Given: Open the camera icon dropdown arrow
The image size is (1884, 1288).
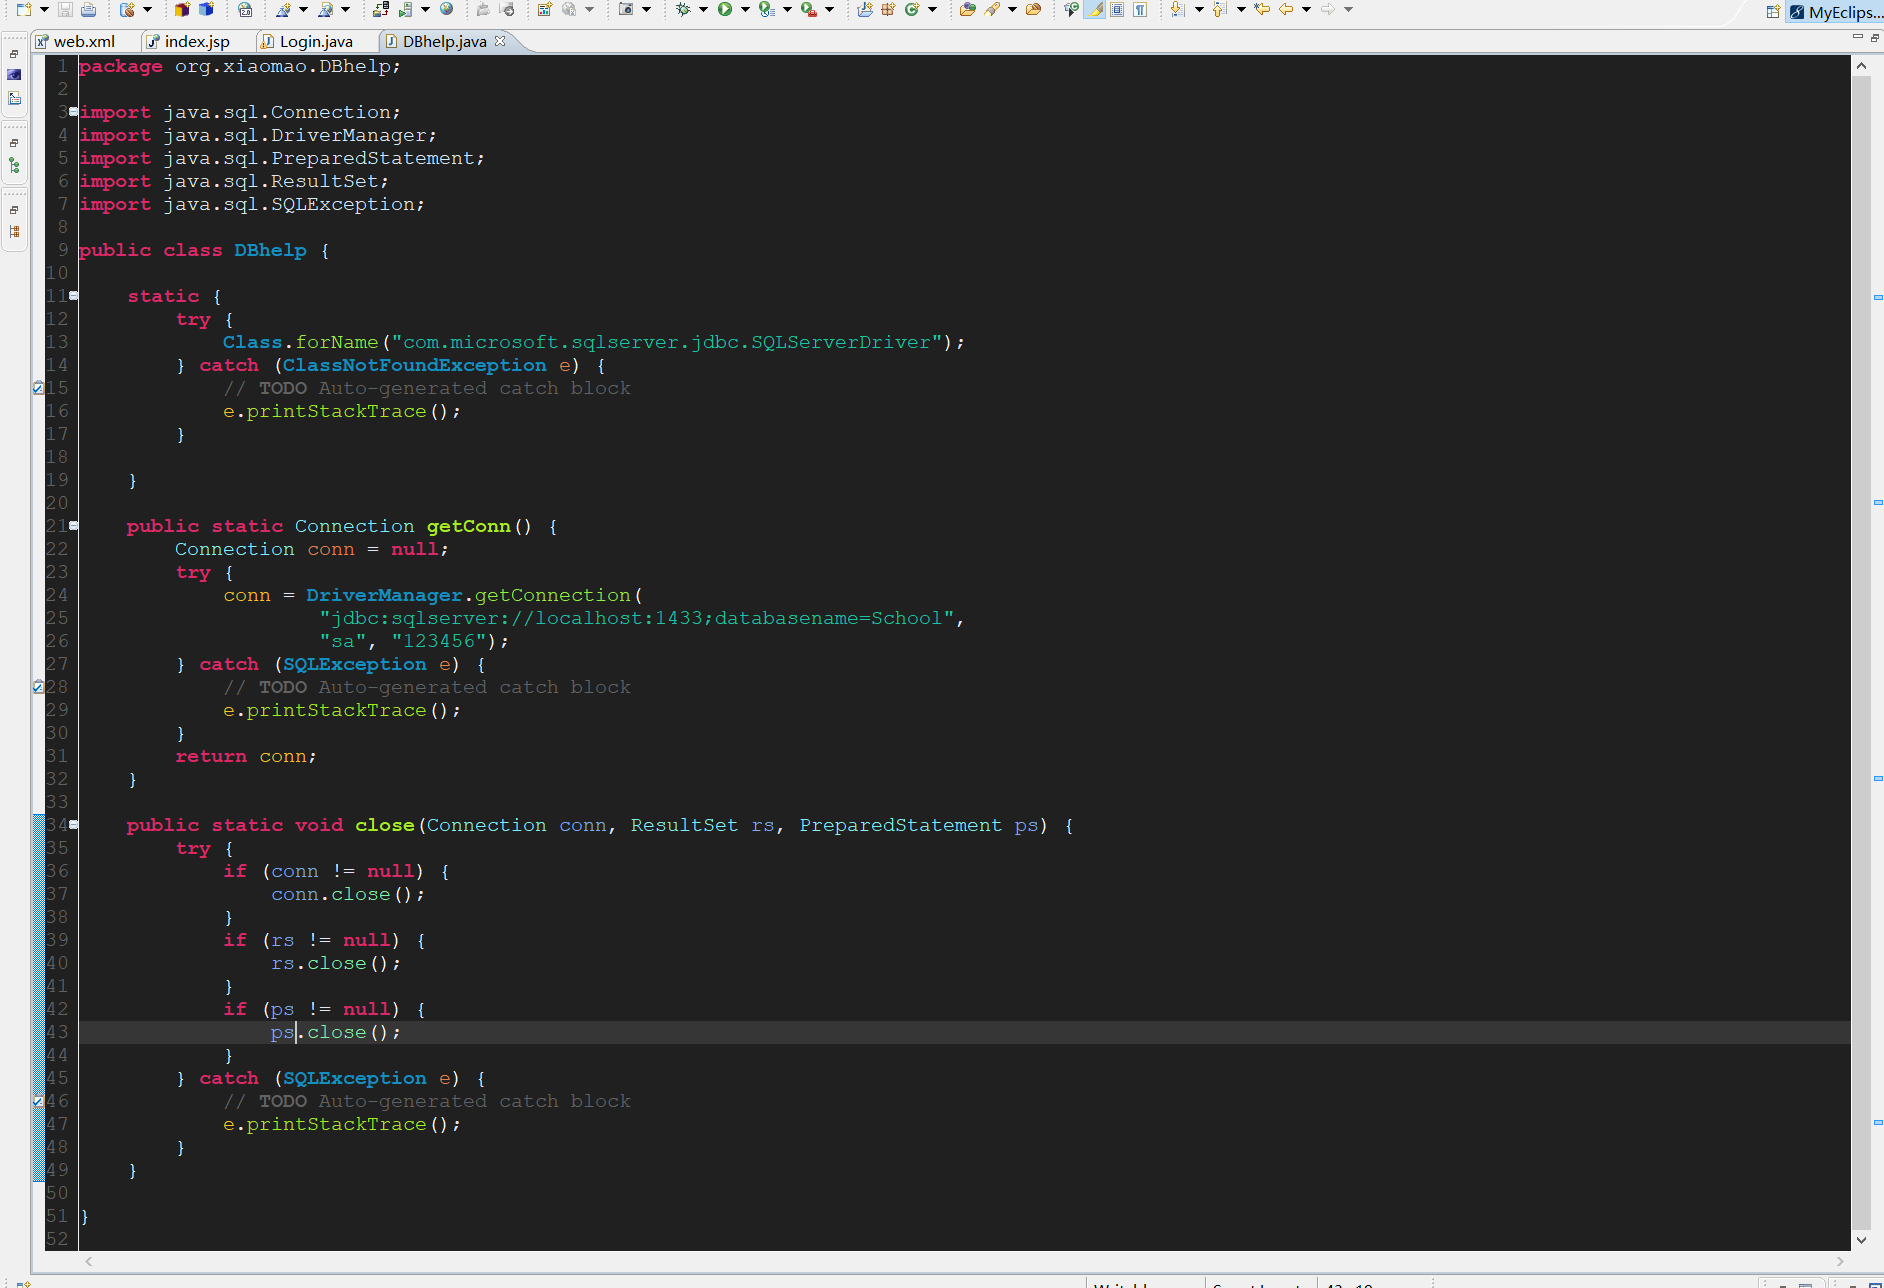Looking at the screenshot, I should coord(646,10).
